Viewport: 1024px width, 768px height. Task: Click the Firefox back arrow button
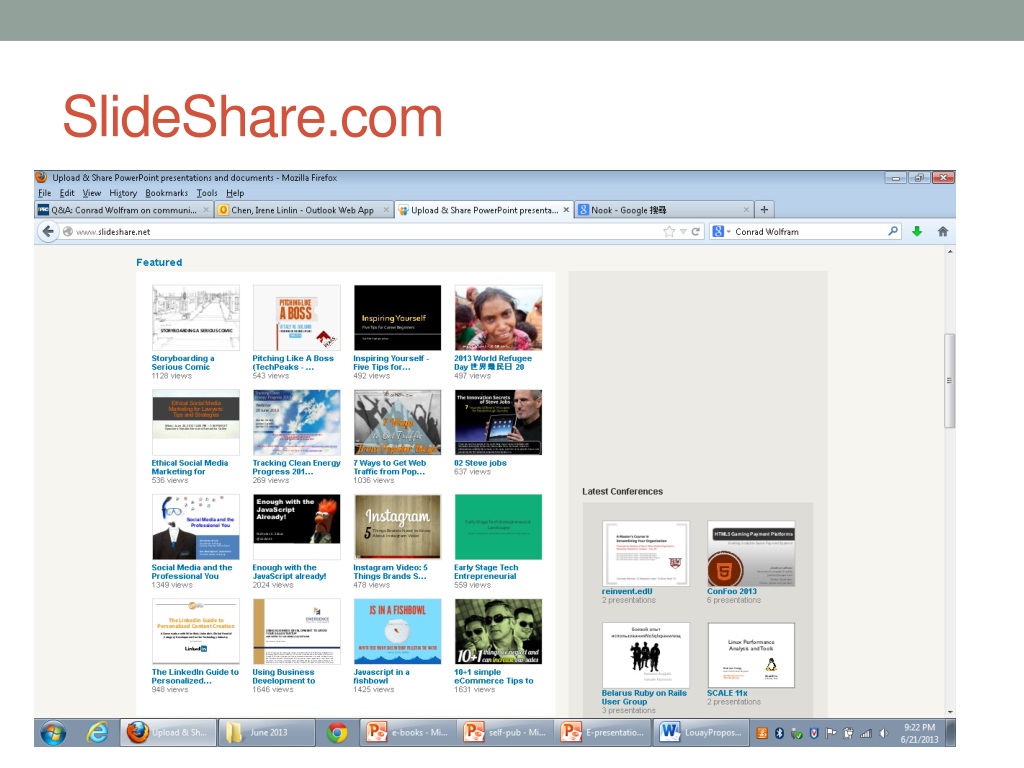[x=48, y=231]
